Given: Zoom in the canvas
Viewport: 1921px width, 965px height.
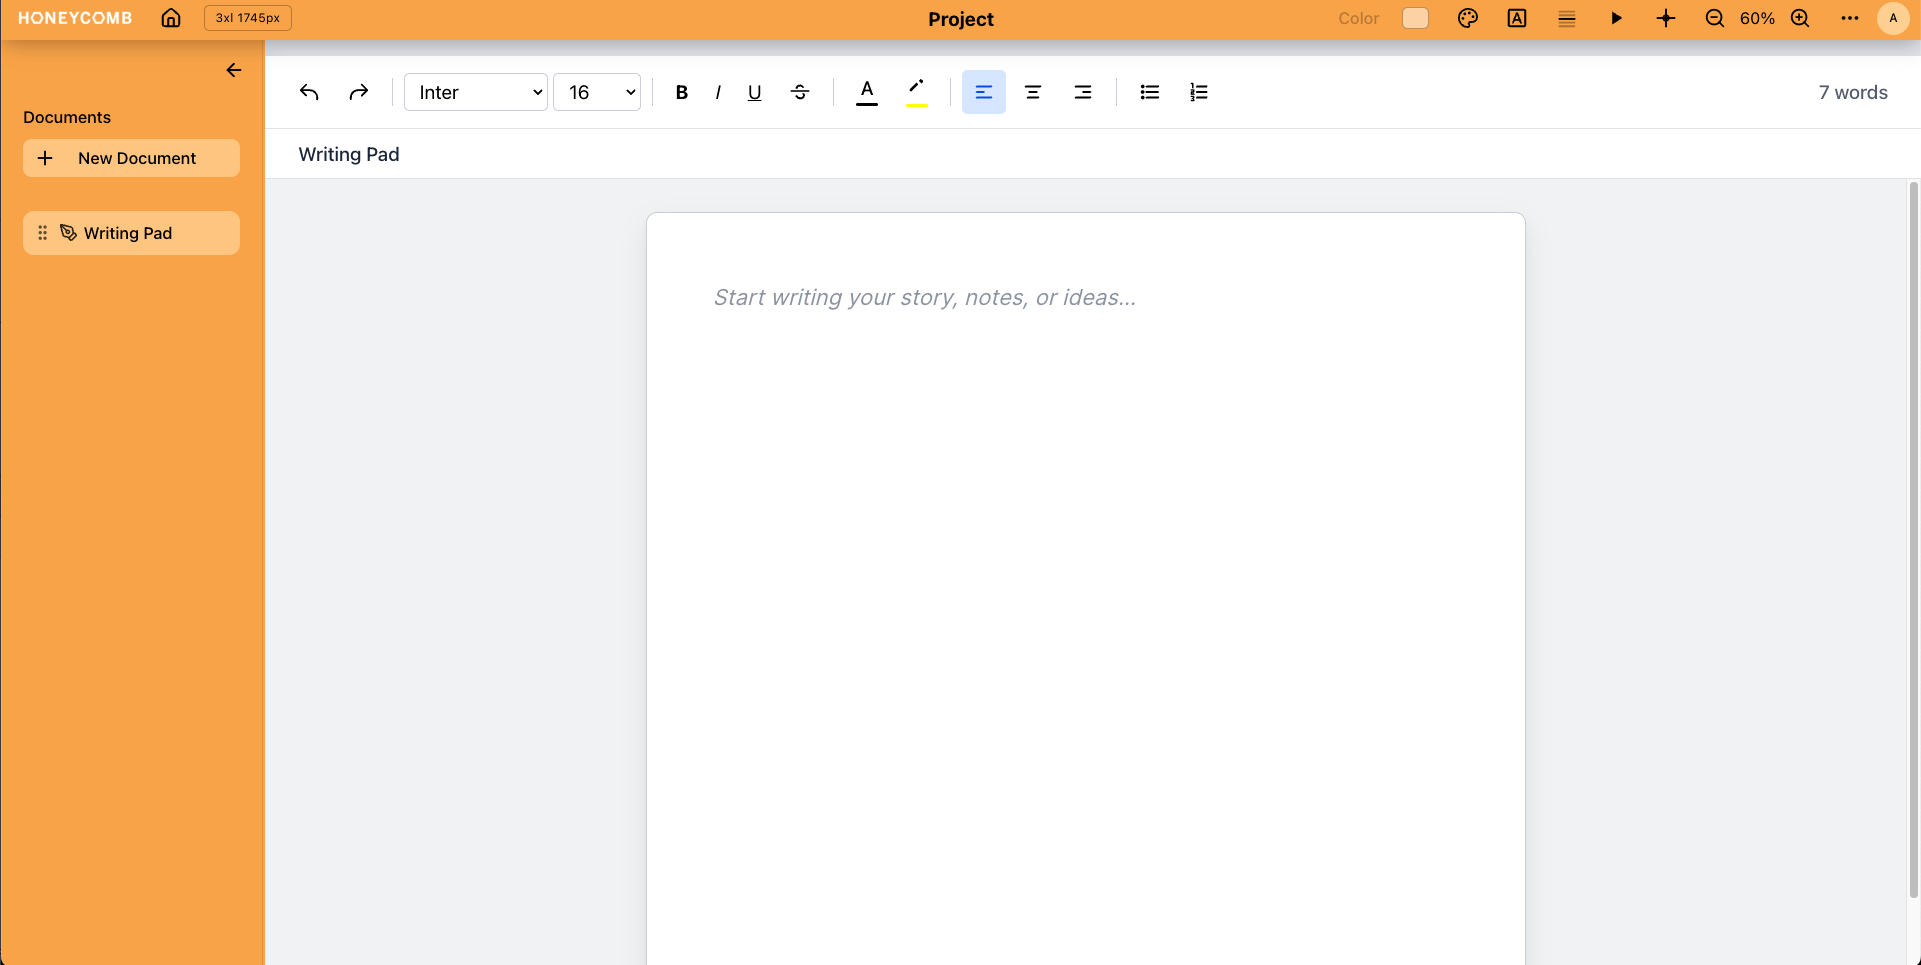Looking at the screenshot, I should pyautogui.click(x=1800, y=18).
